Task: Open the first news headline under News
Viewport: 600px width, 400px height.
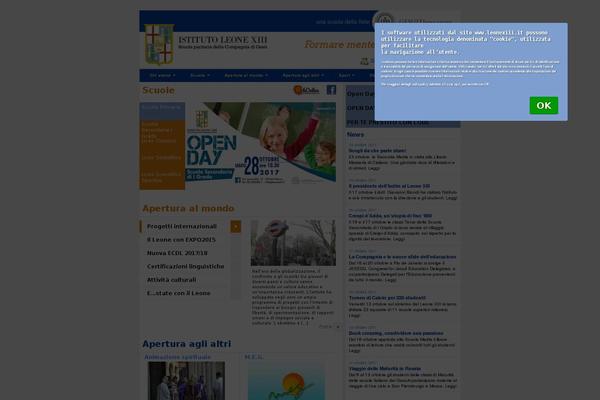Action: (x=377, y=151)
